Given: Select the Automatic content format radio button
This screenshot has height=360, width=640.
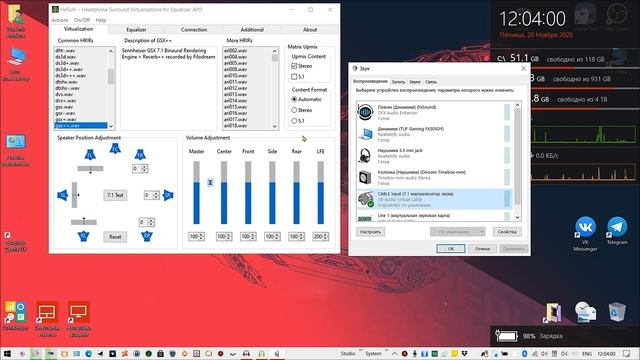Looking at the screenshot, I should click(294, 99).
